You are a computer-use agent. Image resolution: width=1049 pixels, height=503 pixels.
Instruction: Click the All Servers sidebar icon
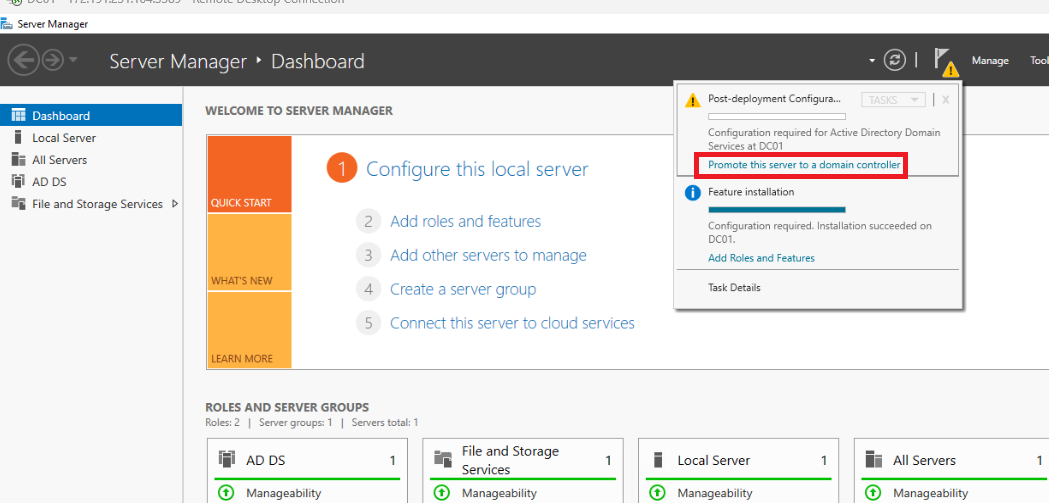point(18,159)
